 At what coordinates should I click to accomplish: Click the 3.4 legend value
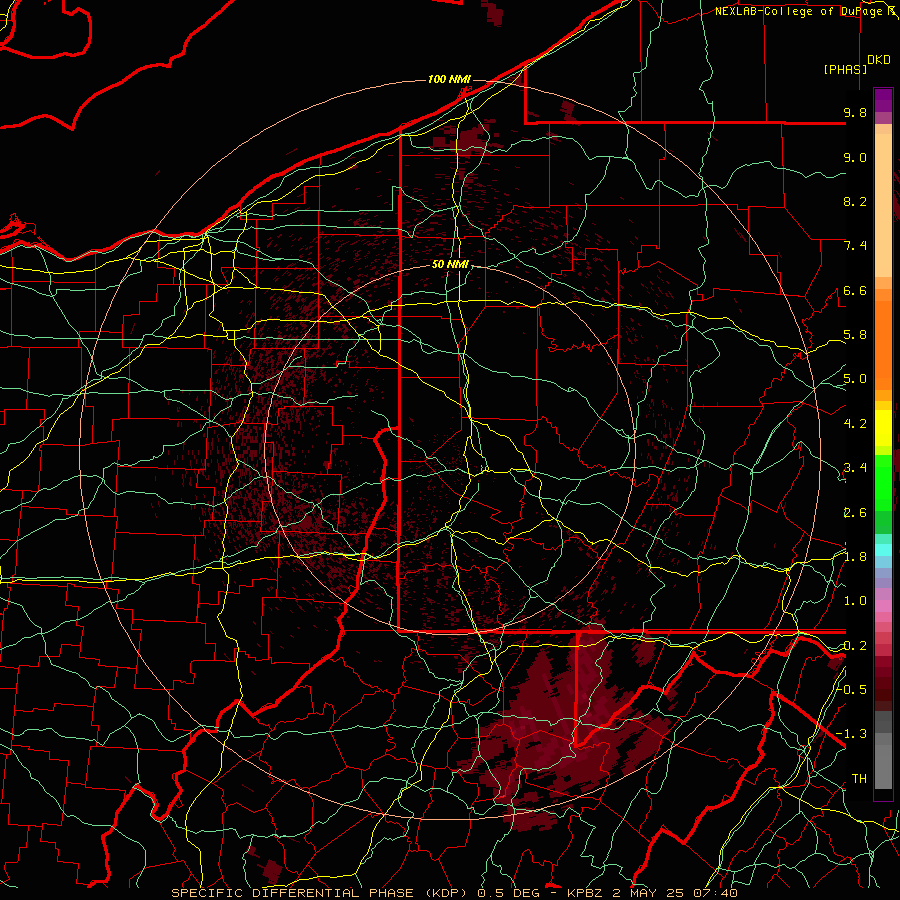[855, 468]
